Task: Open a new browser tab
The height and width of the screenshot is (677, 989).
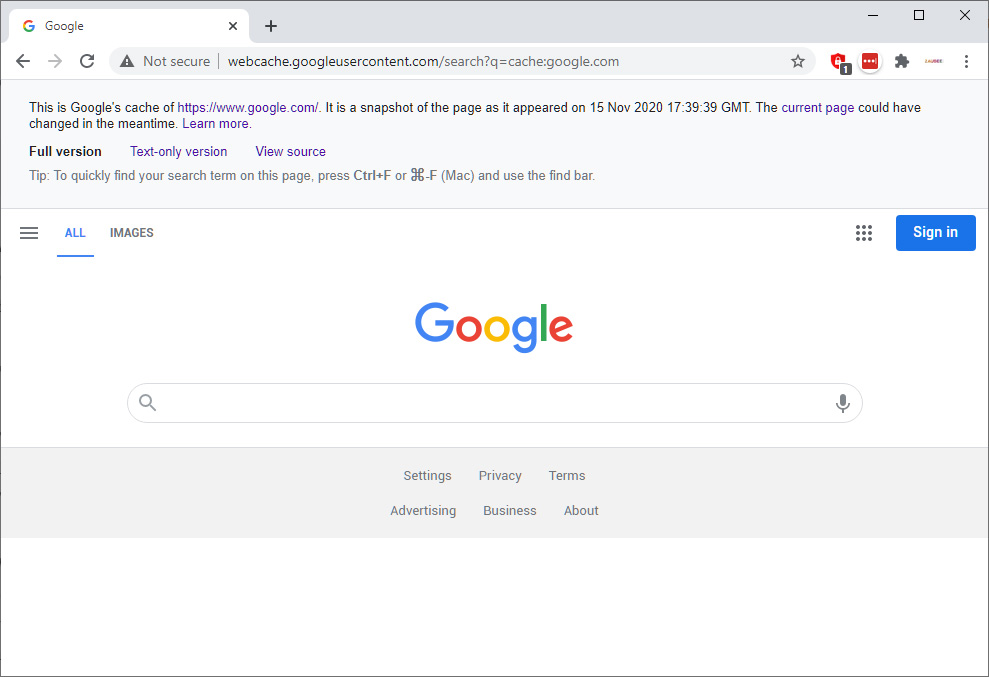Action: click(x=271, y=26)
